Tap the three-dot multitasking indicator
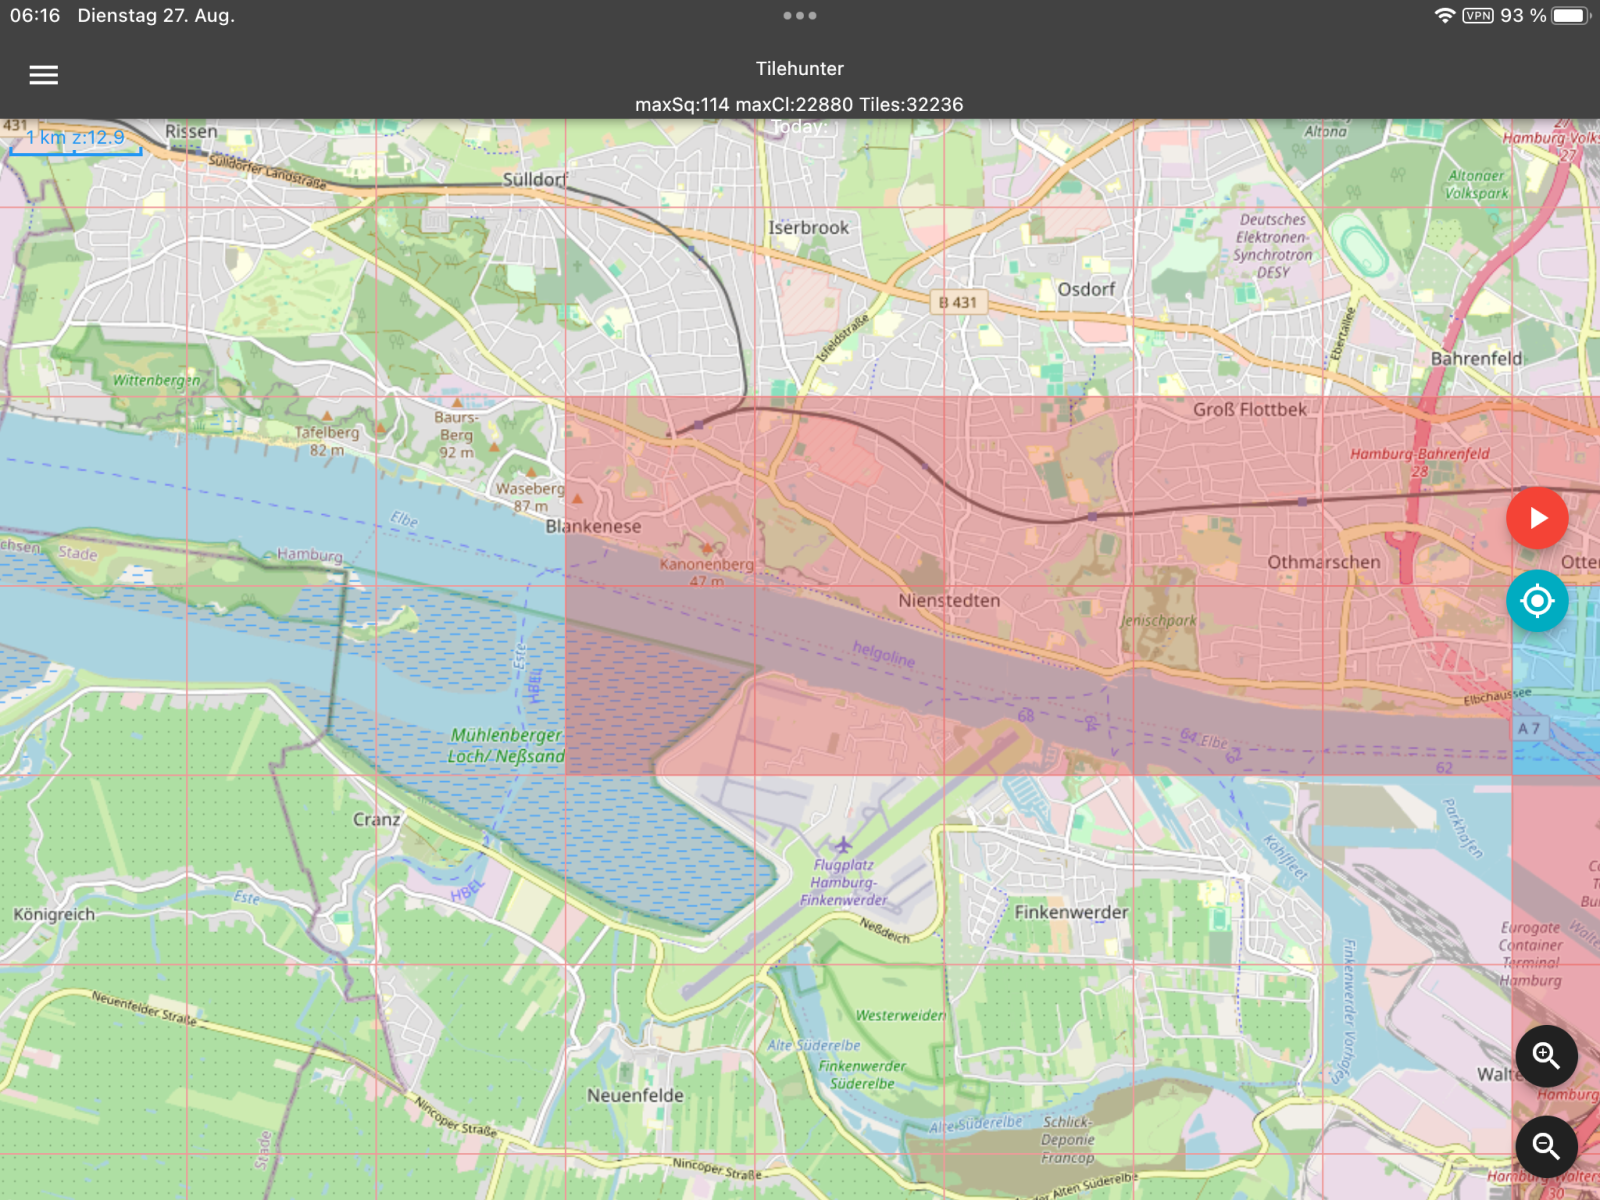The image size is (1600, 1200). (x=800, y=16)
